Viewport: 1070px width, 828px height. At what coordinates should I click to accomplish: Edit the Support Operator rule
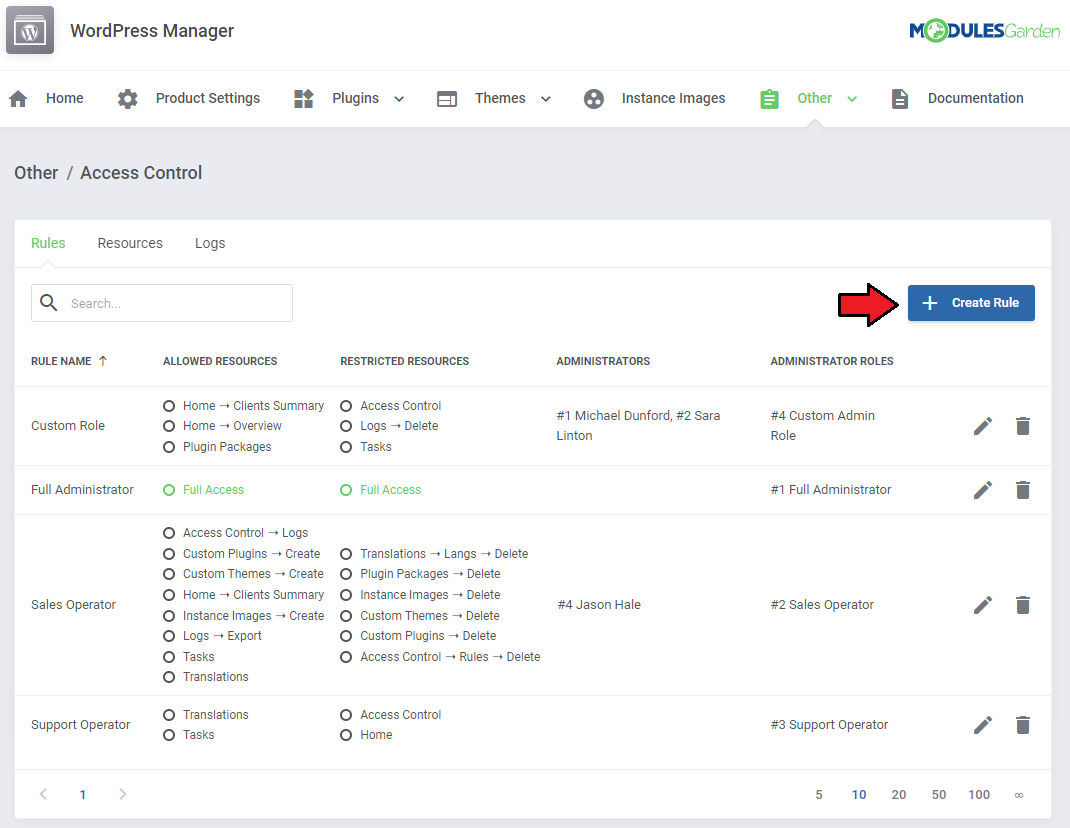(x=983, y=725)
